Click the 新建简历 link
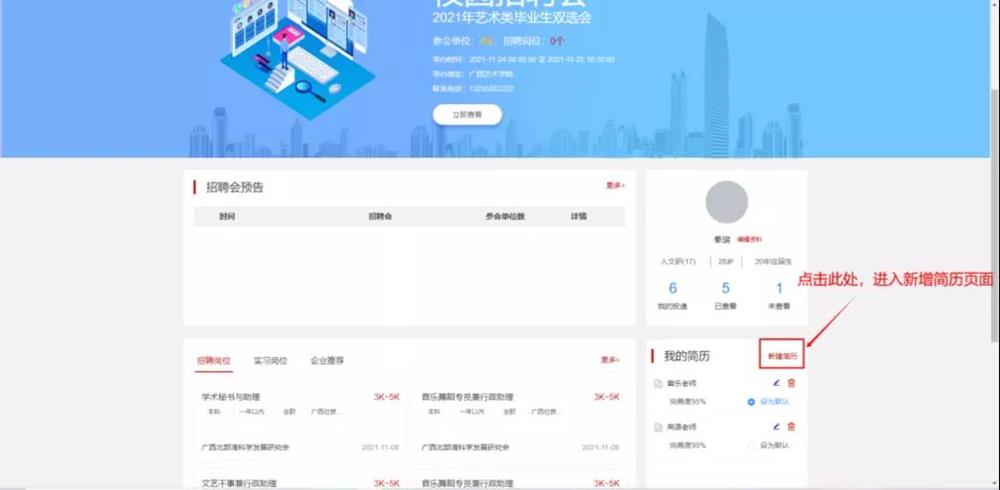The width and height of the screenshot is (1000, 490). tap(781, 356)
